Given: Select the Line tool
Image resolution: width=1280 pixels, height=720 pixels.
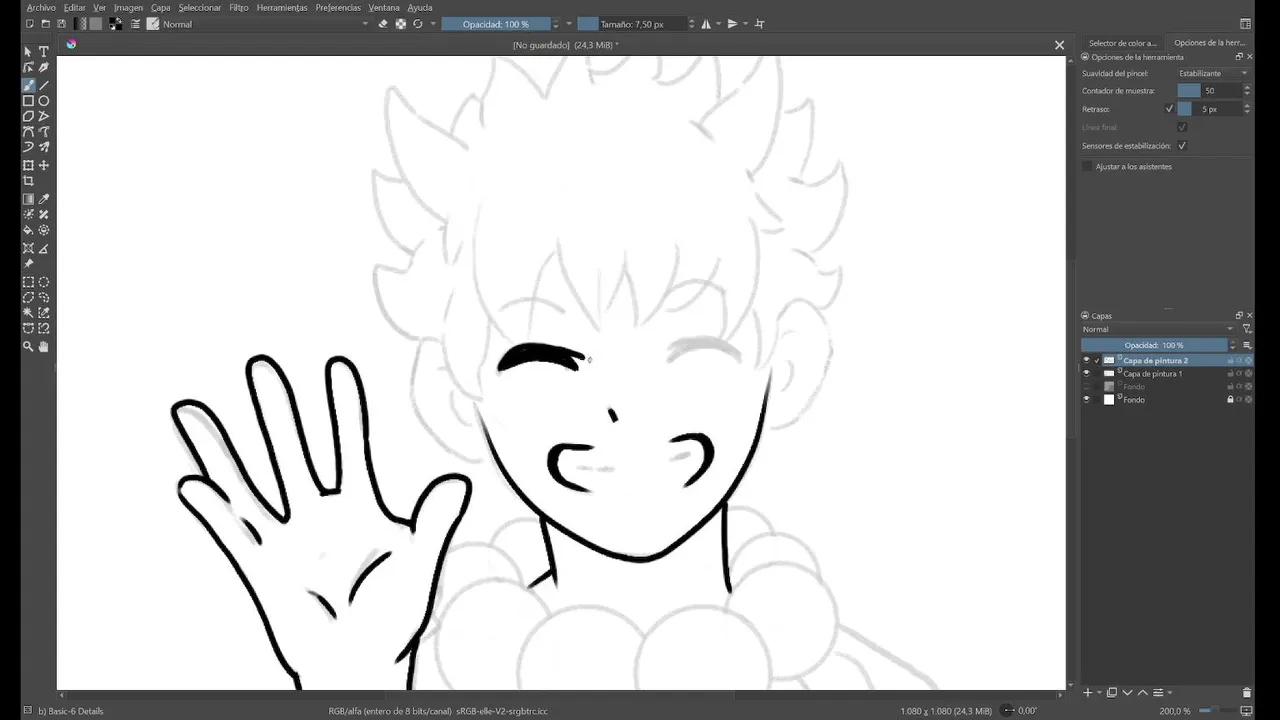Looking at the screenshot, I should click(44, 85).
